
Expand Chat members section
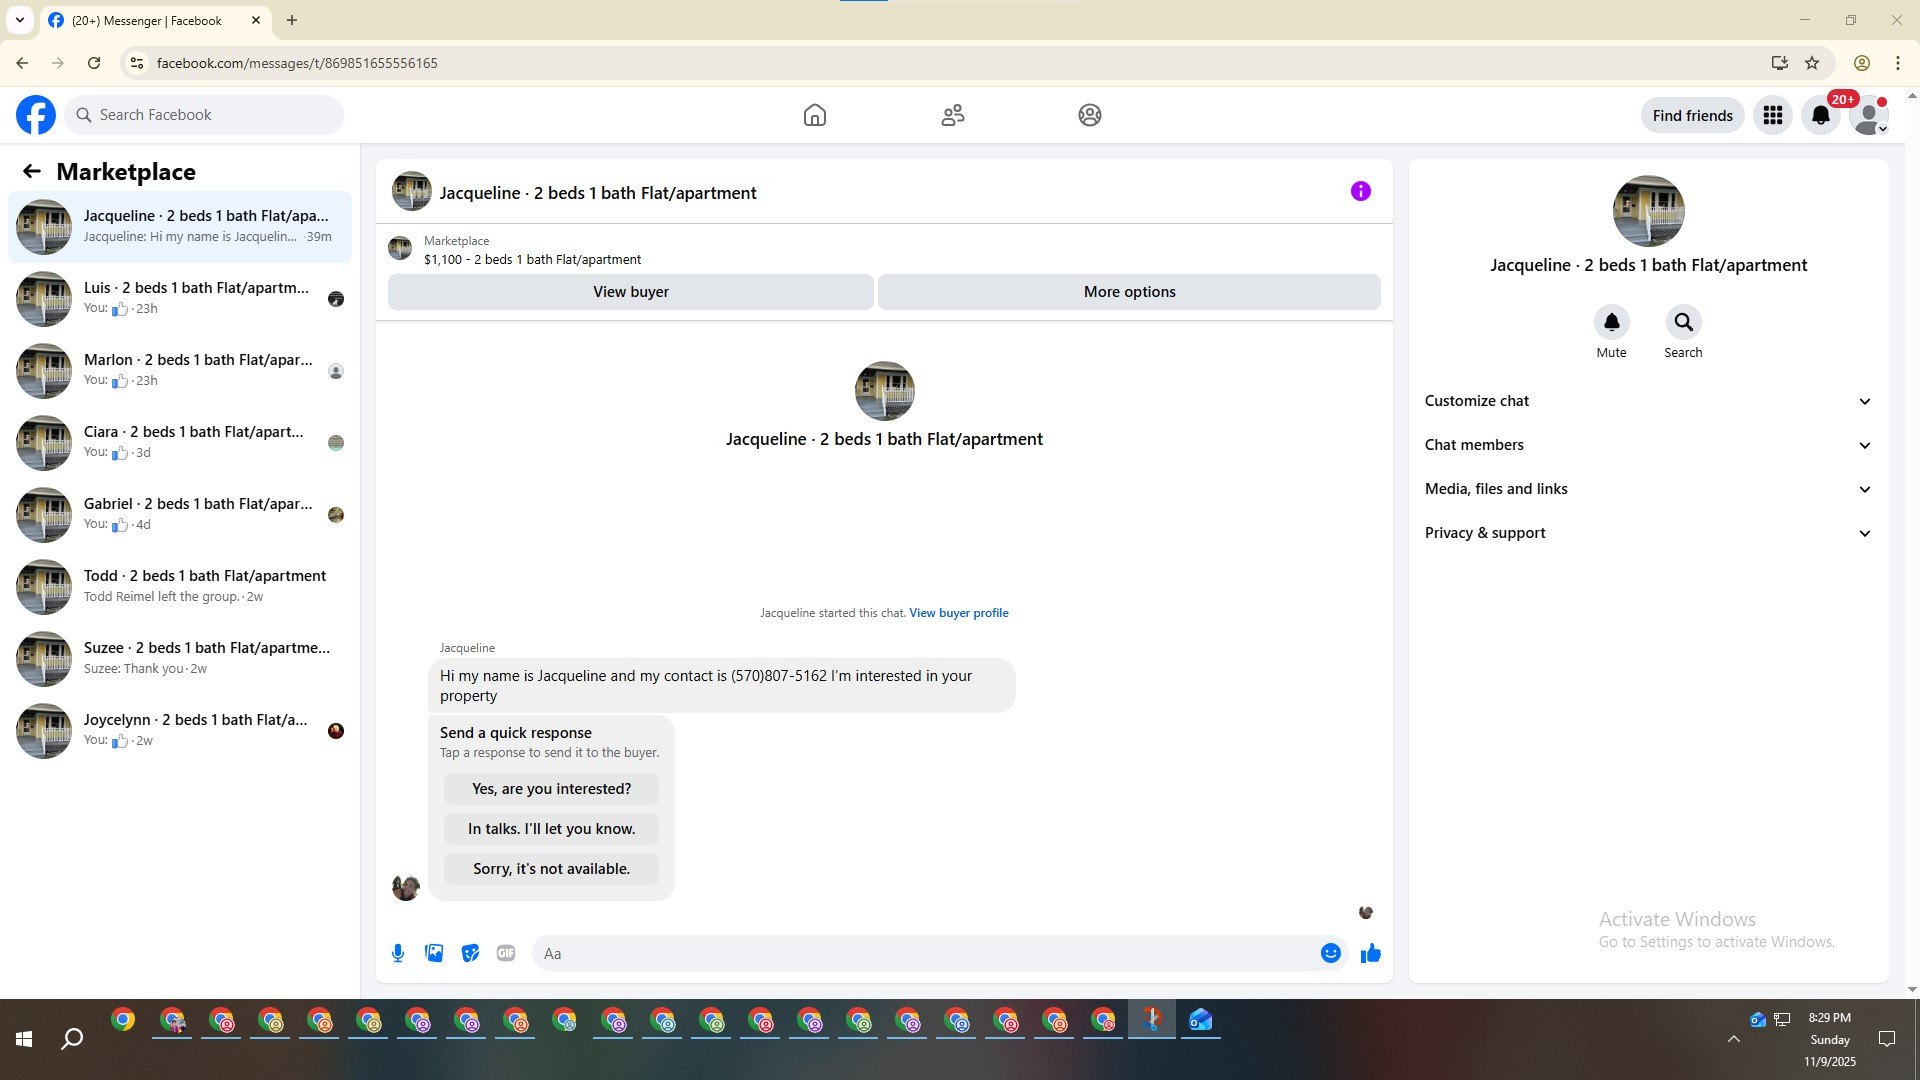point(1648,445)
